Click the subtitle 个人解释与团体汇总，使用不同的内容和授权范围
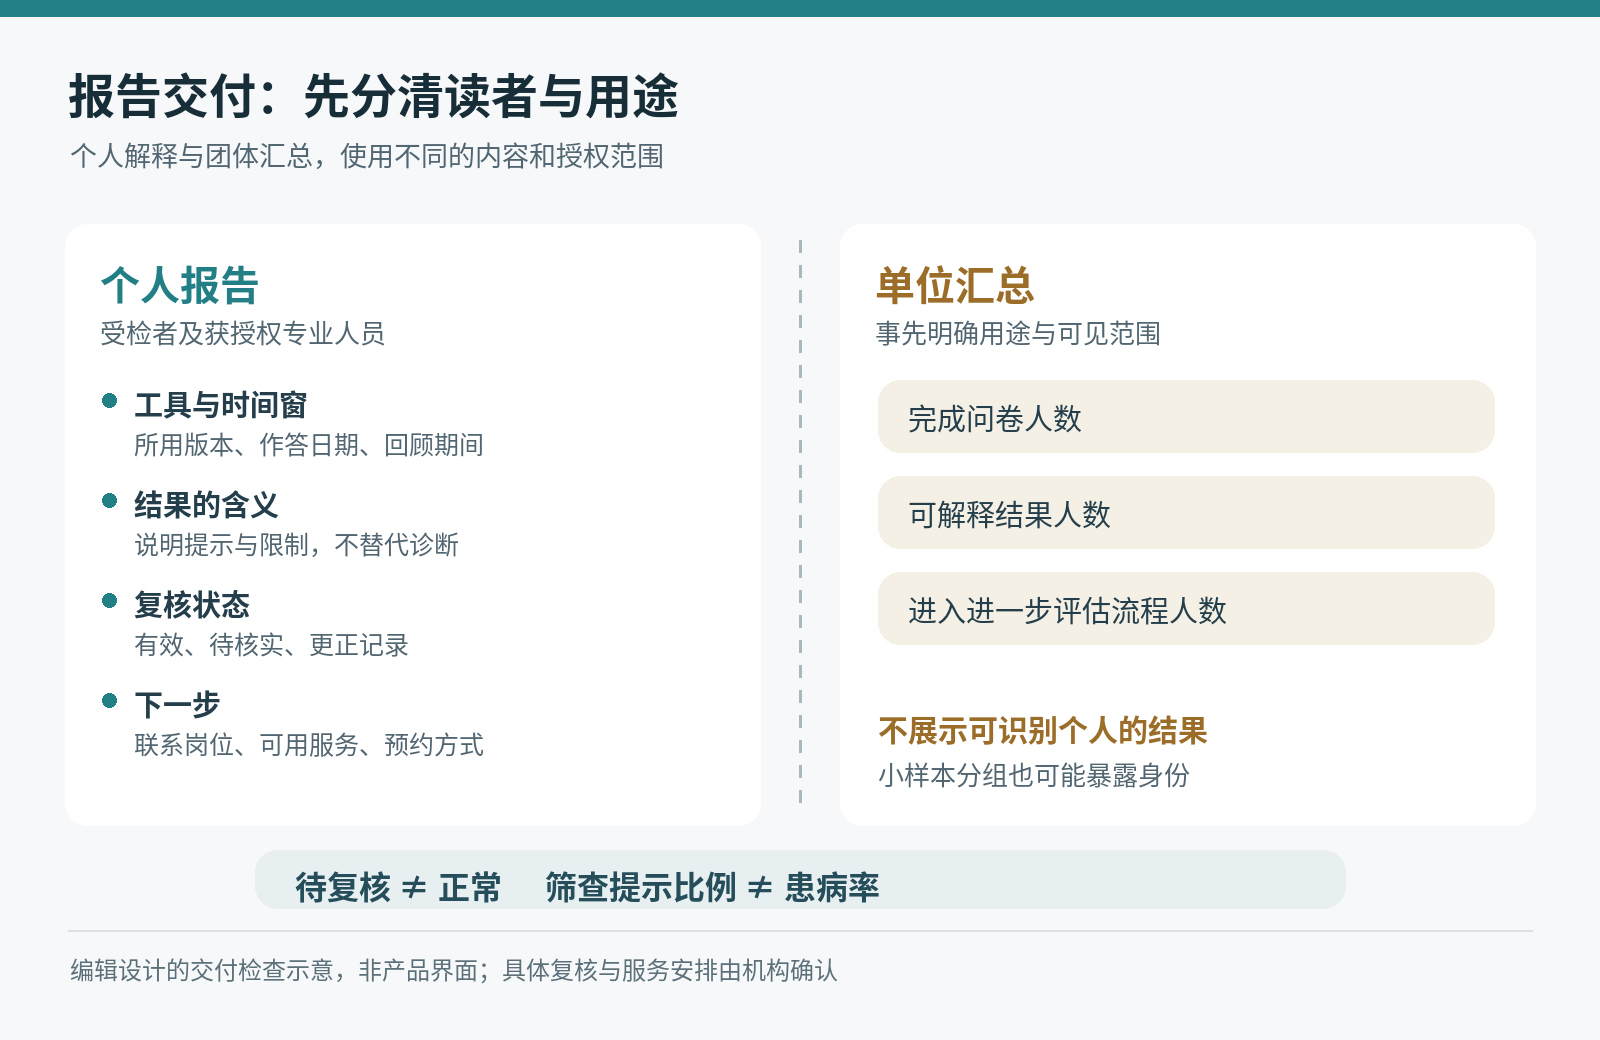 coord(367,156)
